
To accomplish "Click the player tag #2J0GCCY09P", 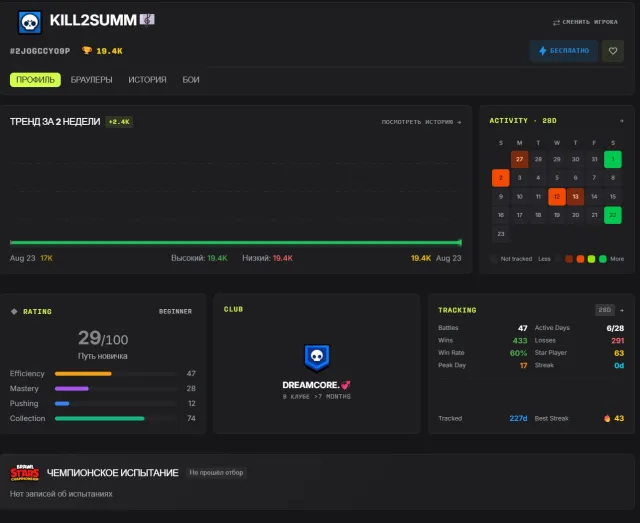I will (x=40, y=51).
